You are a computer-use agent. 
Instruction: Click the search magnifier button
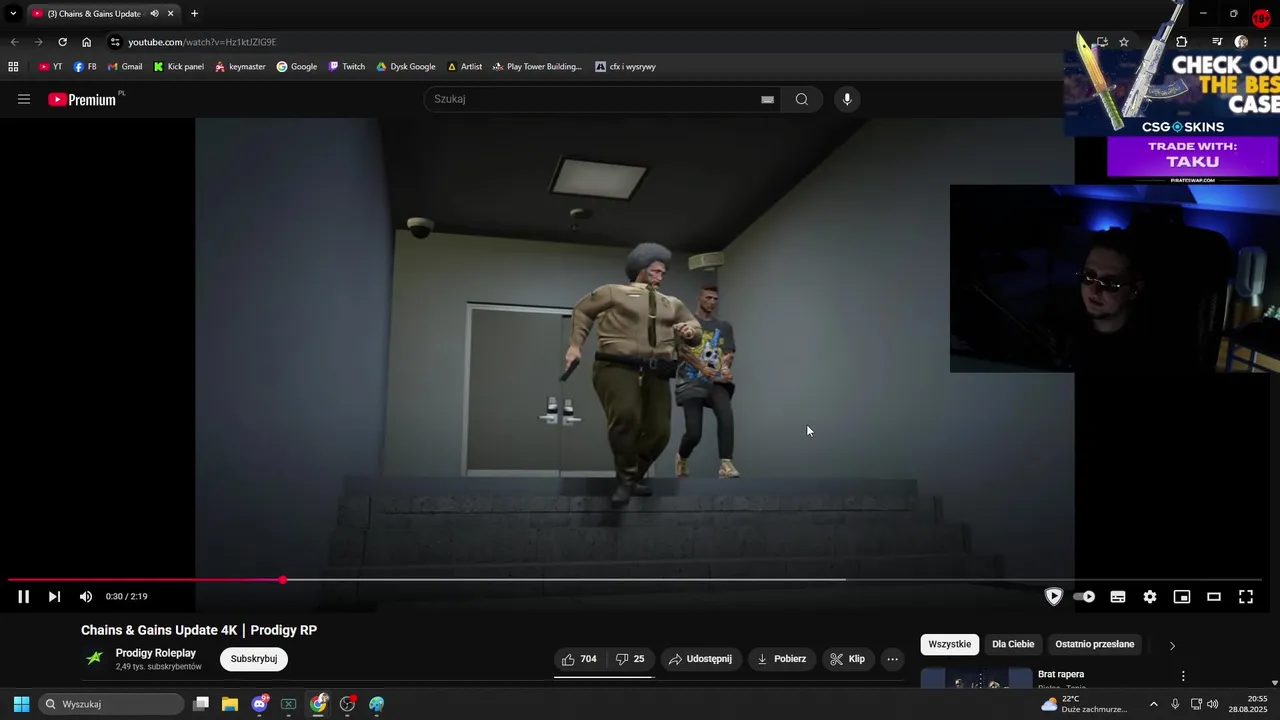tap(802, 99)
